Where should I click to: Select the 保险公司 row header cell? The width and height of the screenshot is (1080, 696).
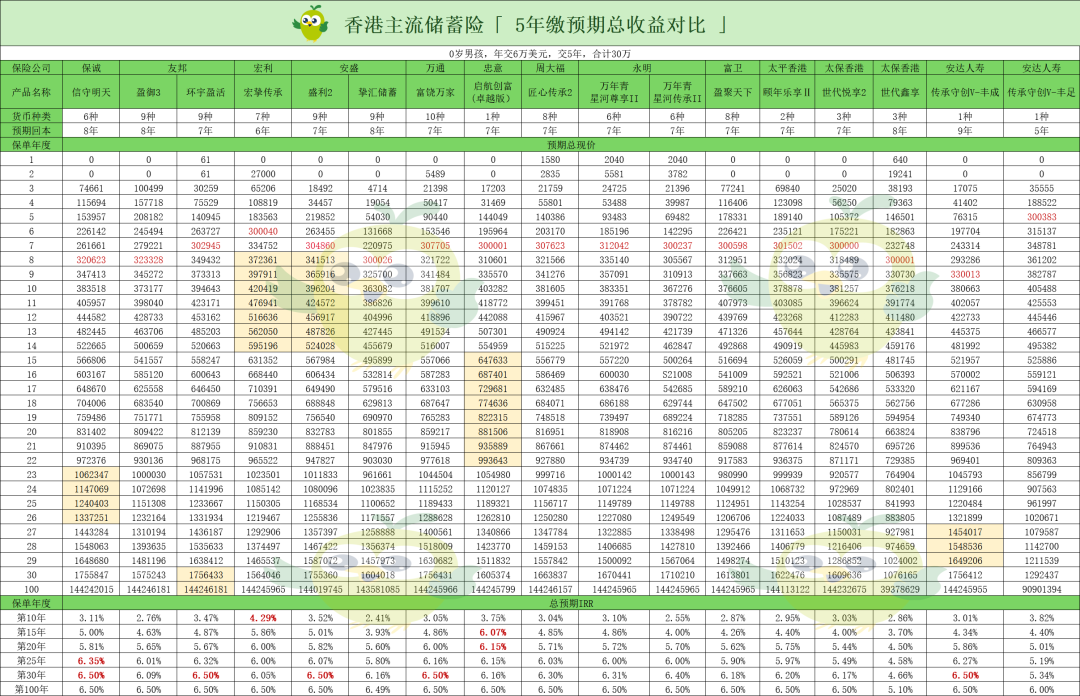(31, 67)
